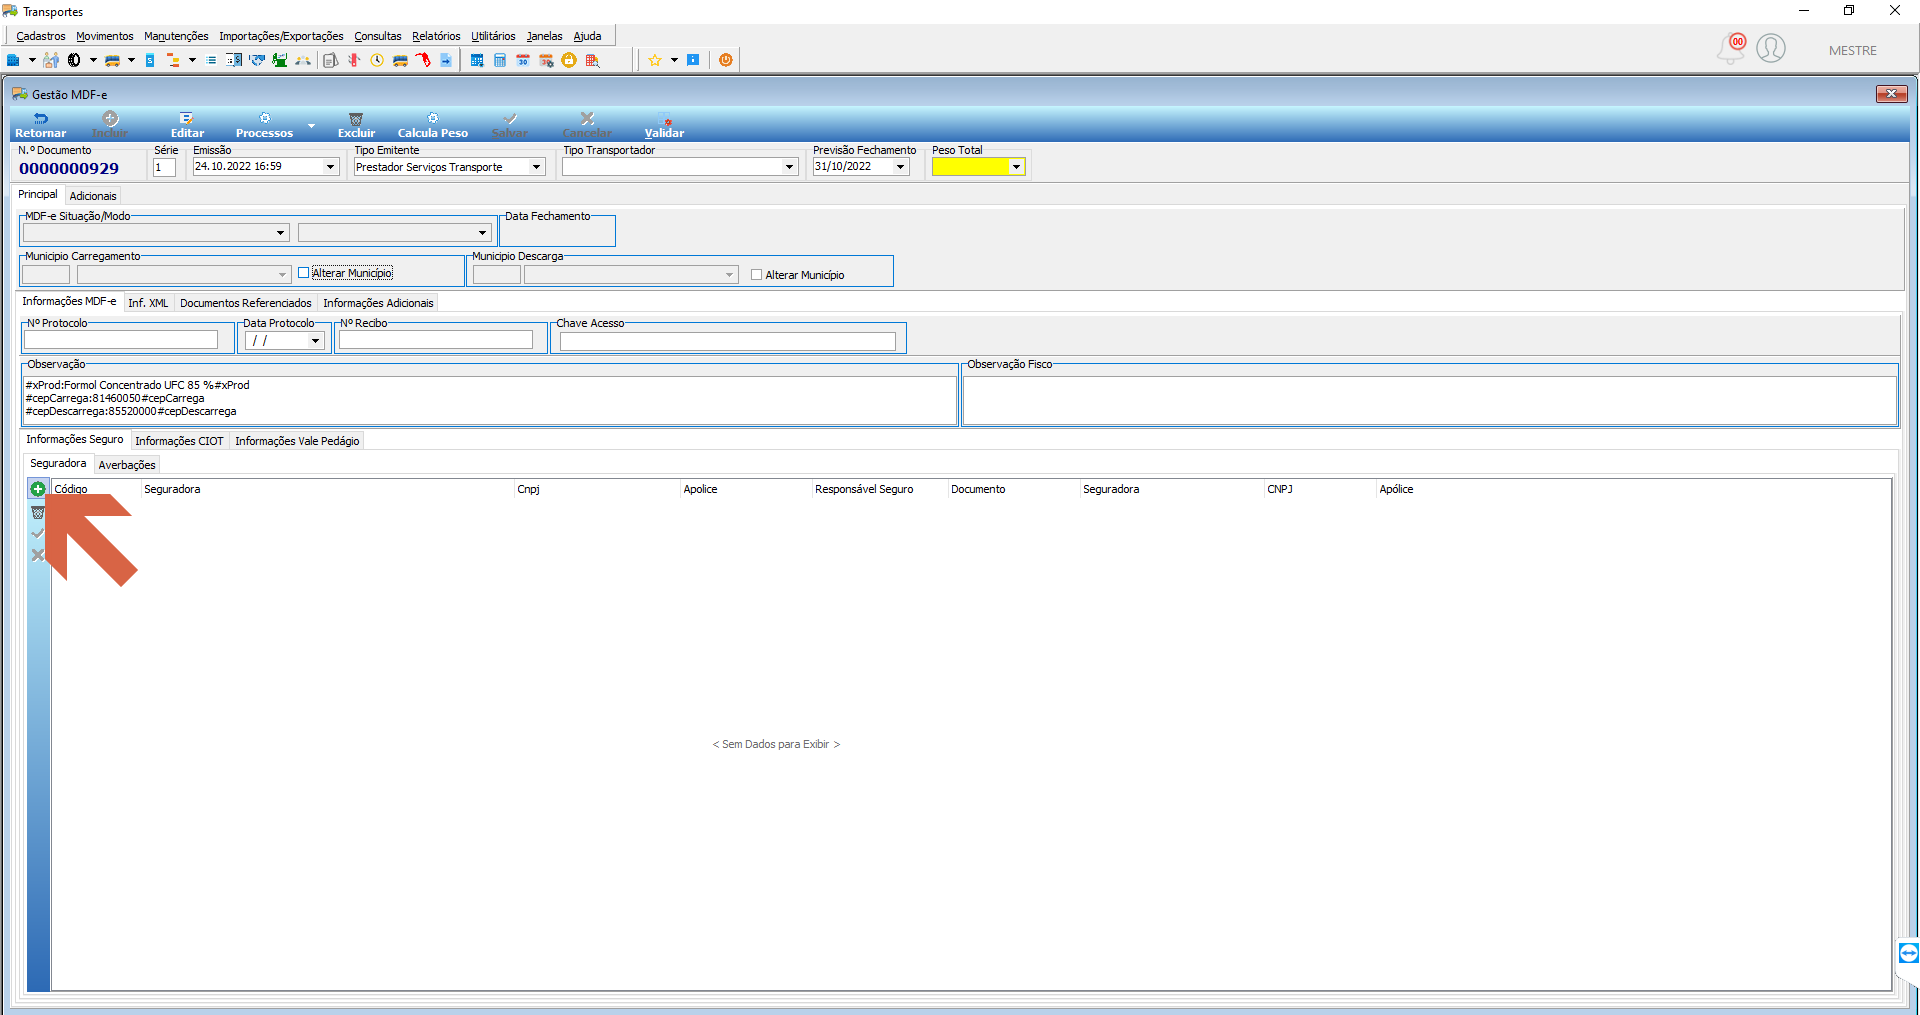This screenshot has width=1920, height=1015.
Task: Click the orange power icon in toolbar
Action: [x=726, y=60]
